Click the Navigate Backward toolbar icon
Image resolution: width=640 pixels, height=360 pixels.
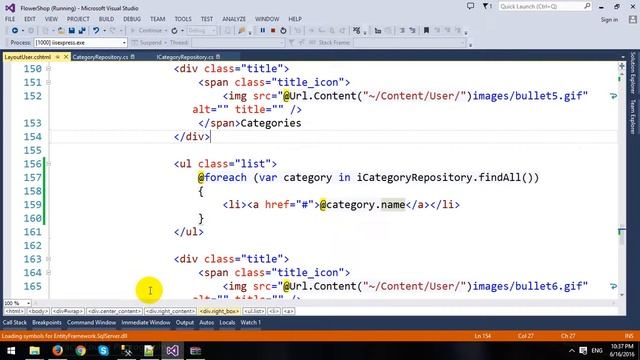pos(15,31)
